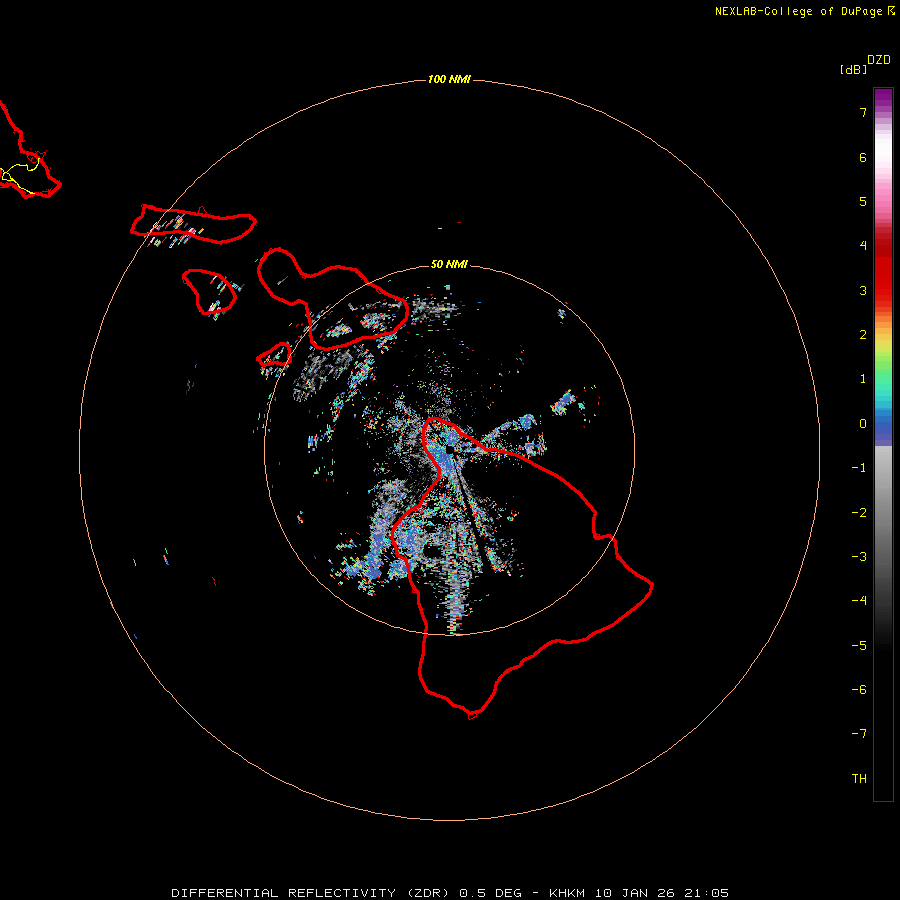Pick the blue 0 dB section of the color bar
The image size is (900, 900).
pos(883,428)
